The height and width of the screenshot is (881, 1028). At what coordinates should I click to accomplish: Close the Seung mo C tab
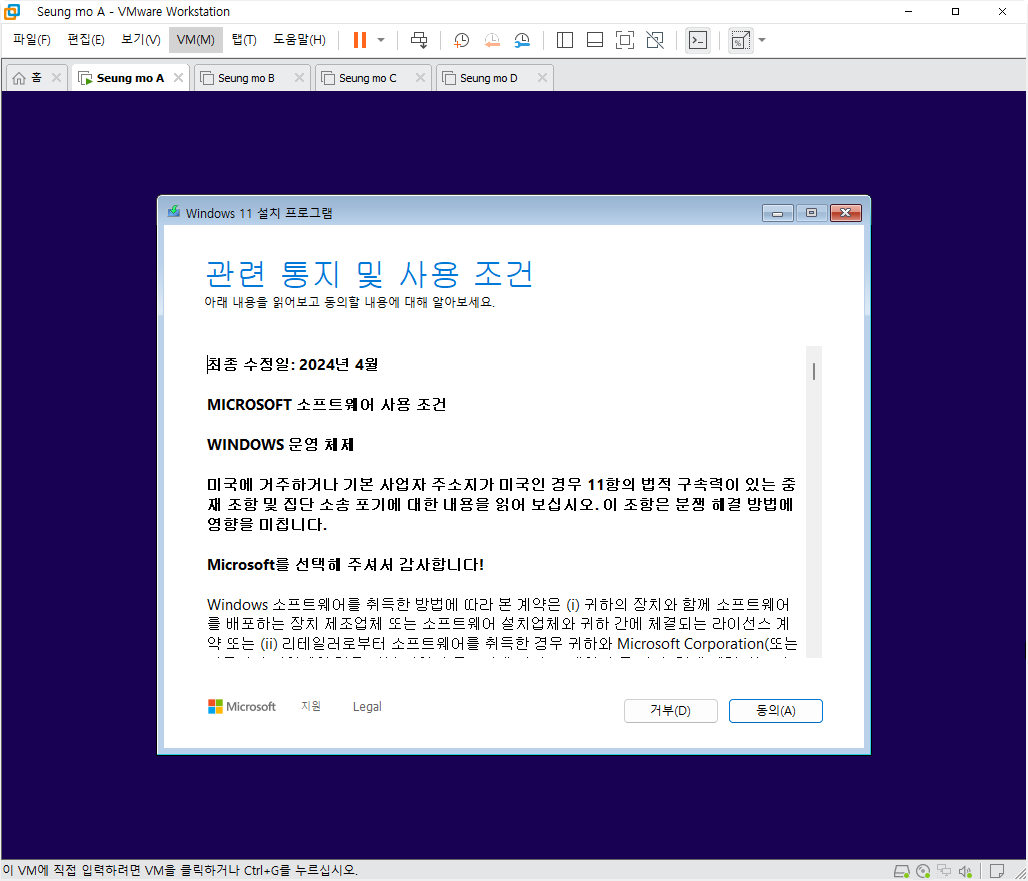pyautogui.click(x=420, y=77)
